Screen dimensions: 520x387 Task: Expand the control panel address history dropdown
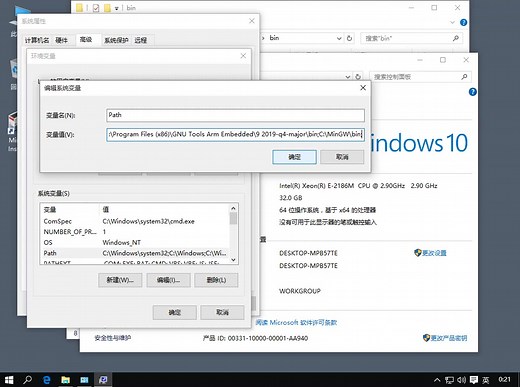pyautogui.click(x=348, y=77)
